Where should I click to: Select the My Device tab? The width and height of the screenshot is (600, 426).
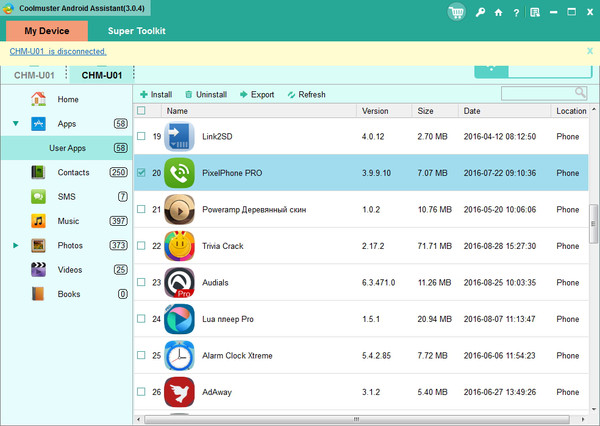[x=47, y=31]
